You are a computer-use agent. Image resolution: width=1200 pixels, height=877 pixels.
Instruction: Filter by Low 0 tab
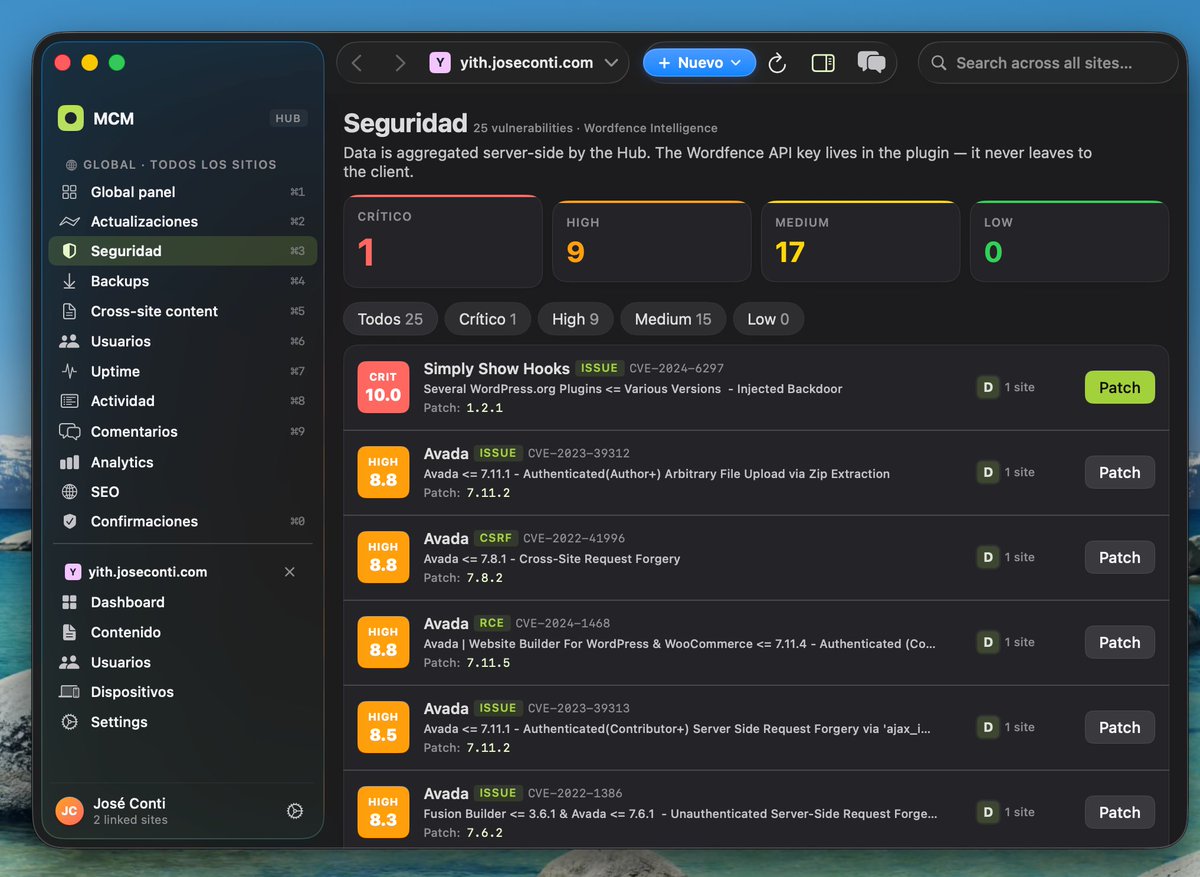point(768,319)
